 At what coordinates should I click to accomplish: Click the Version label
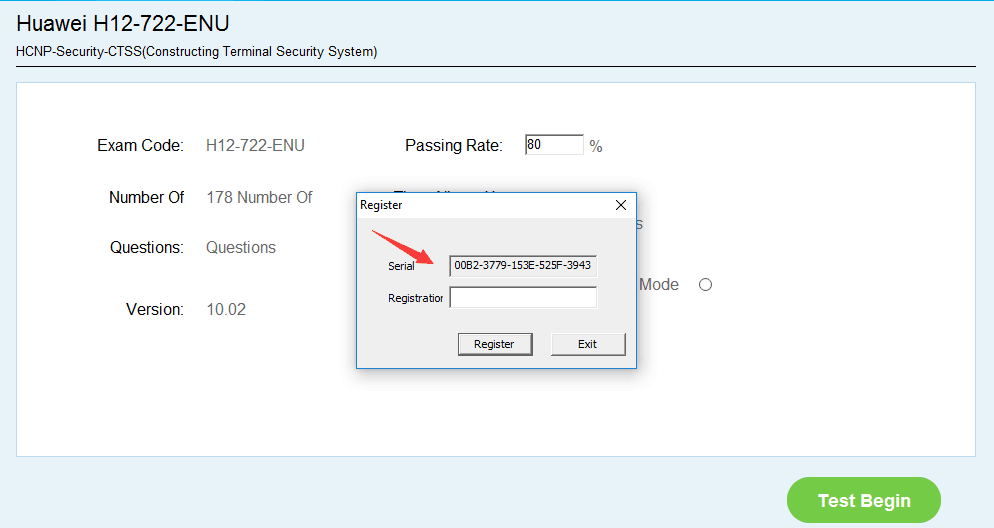pos(155,309)
